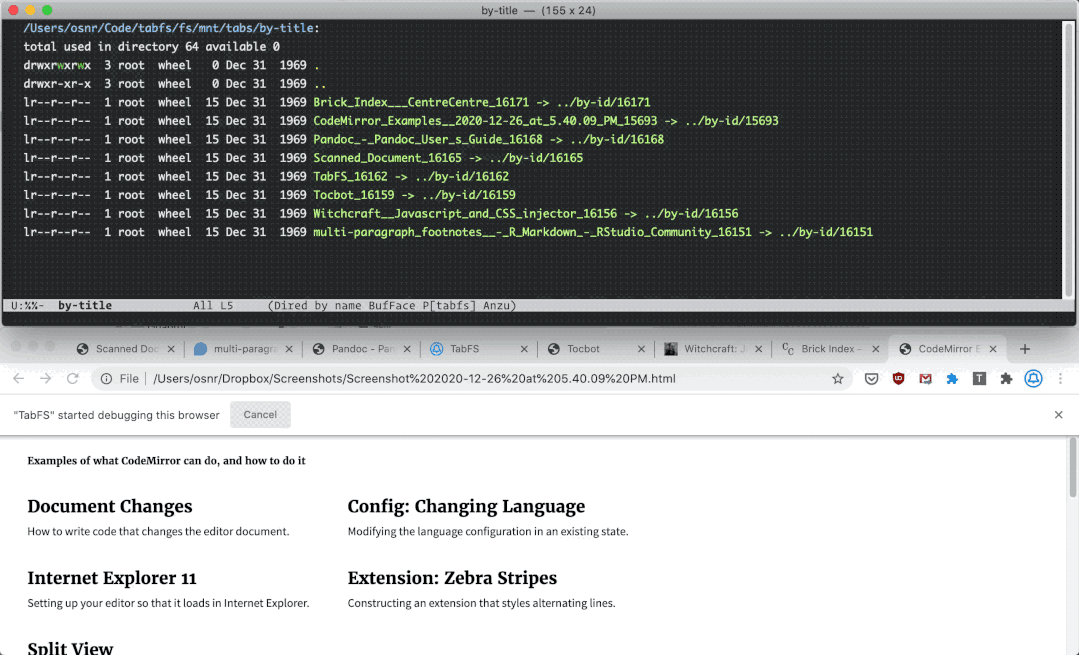This screenshot has height=655, width=1079.
Task: Click the terminal window title bar
Action: point(539,10)
